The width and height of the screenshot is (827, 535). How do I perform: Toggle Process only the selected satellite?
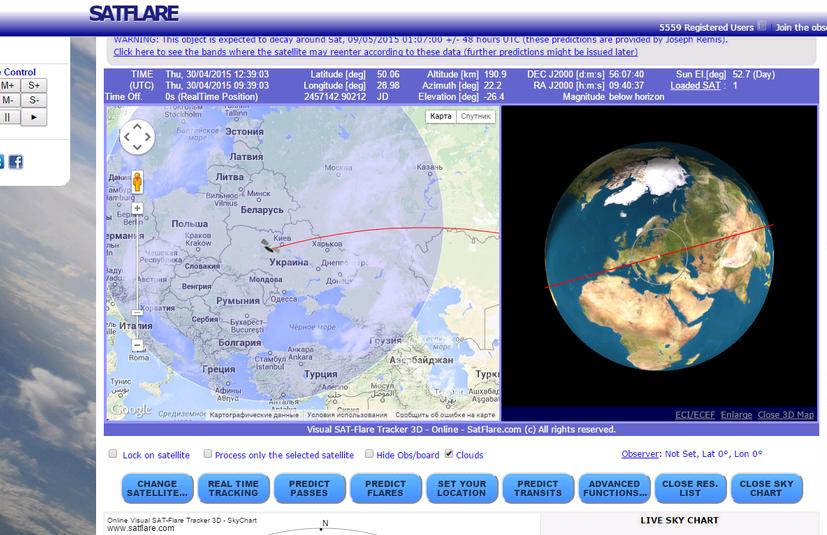[208, 454]
